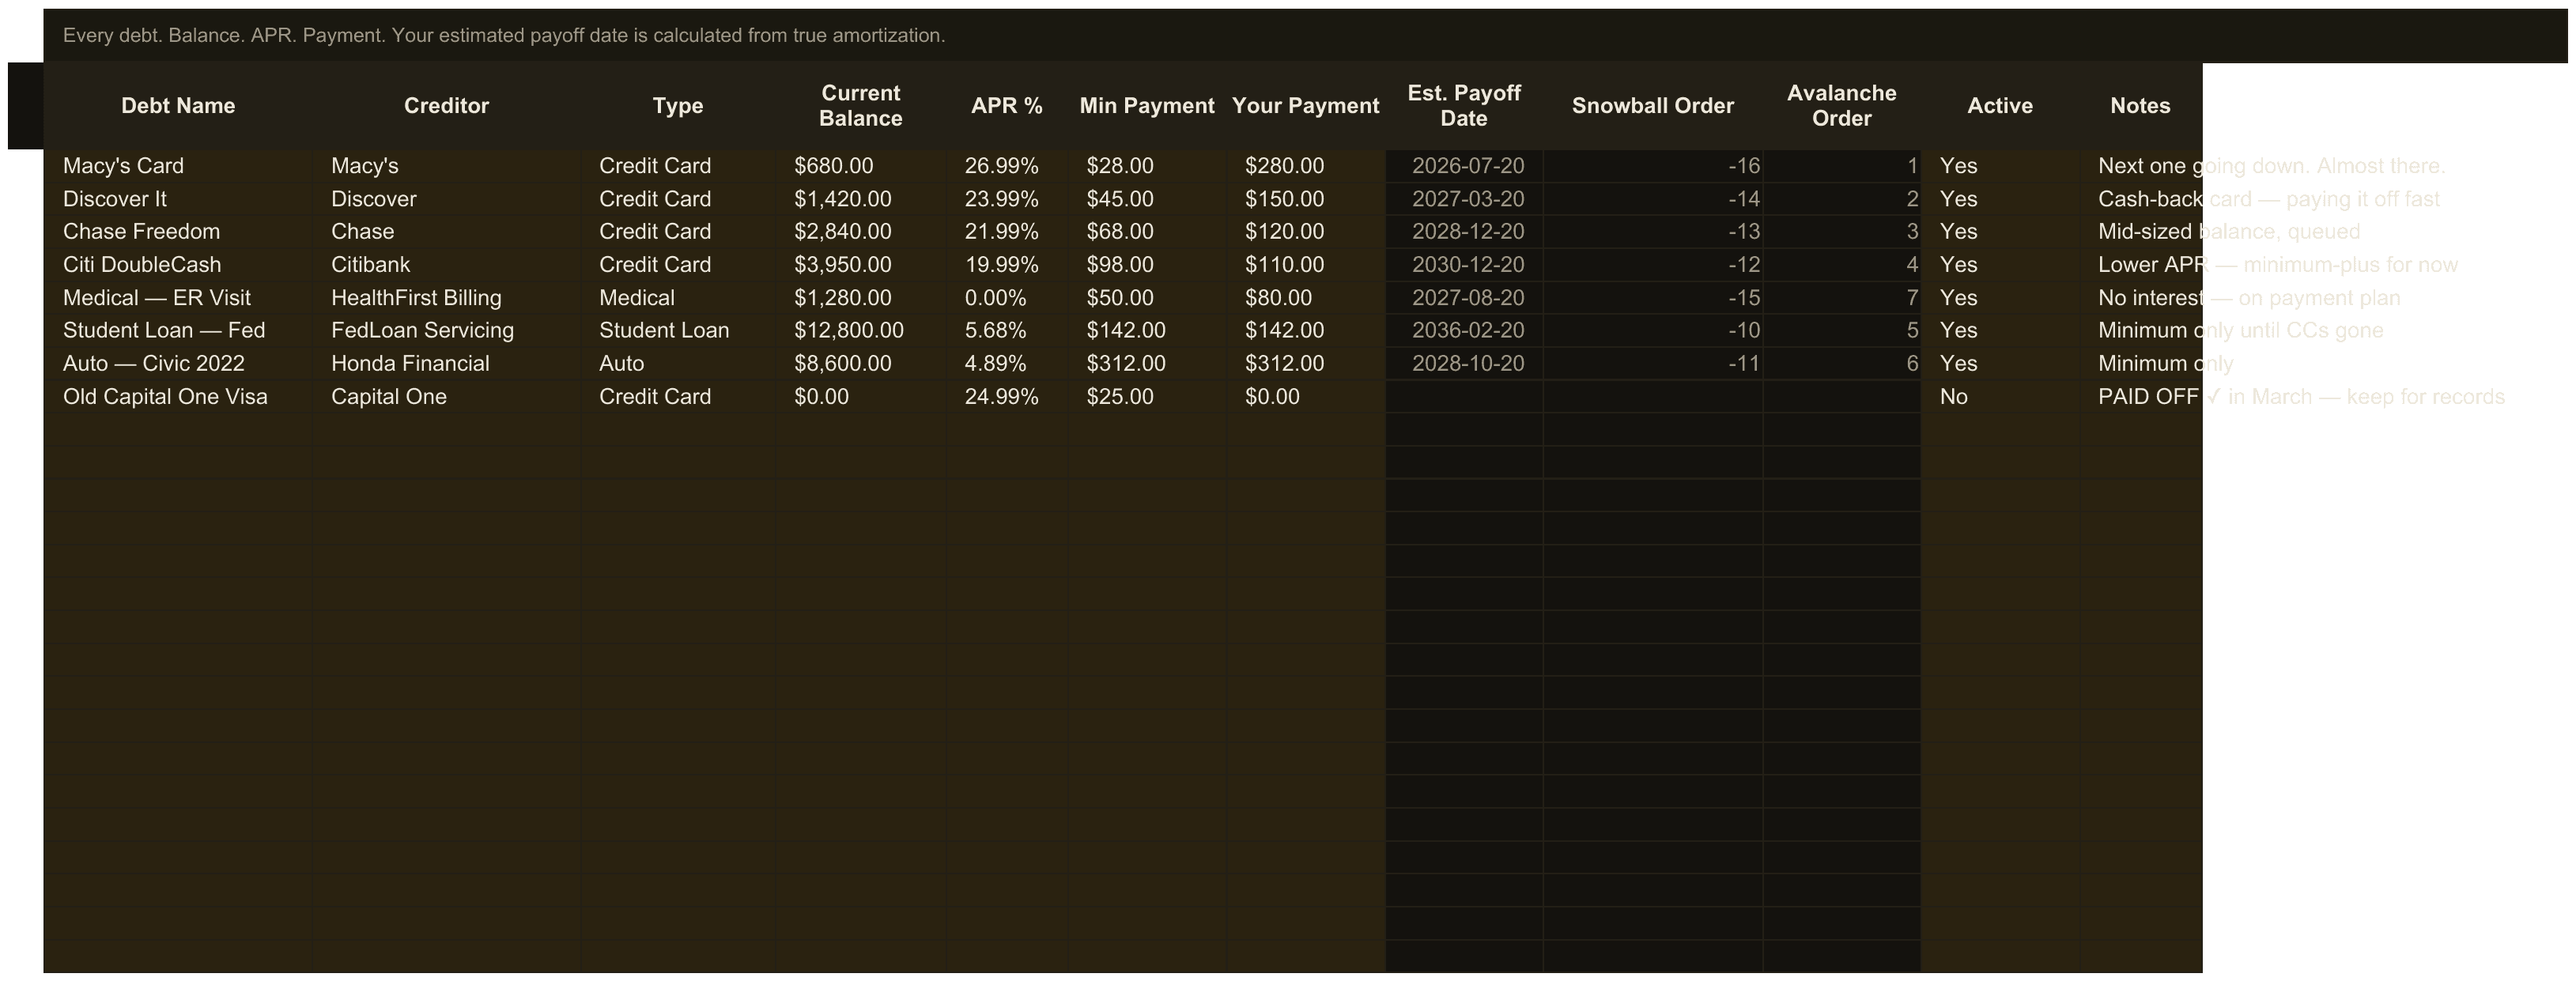2576x981 pixels.
Task: Click the $28.00 min payment cell
Action: pos(1147,166)
